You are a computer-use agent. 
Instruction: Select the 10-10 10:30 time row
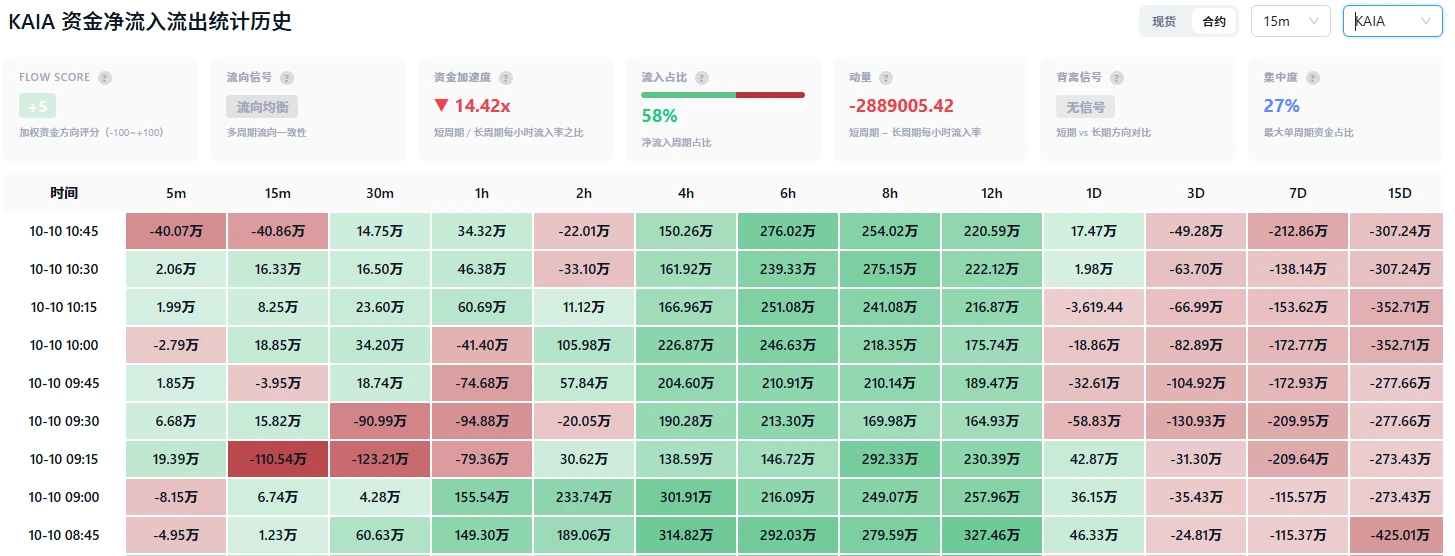coord(64,269)
